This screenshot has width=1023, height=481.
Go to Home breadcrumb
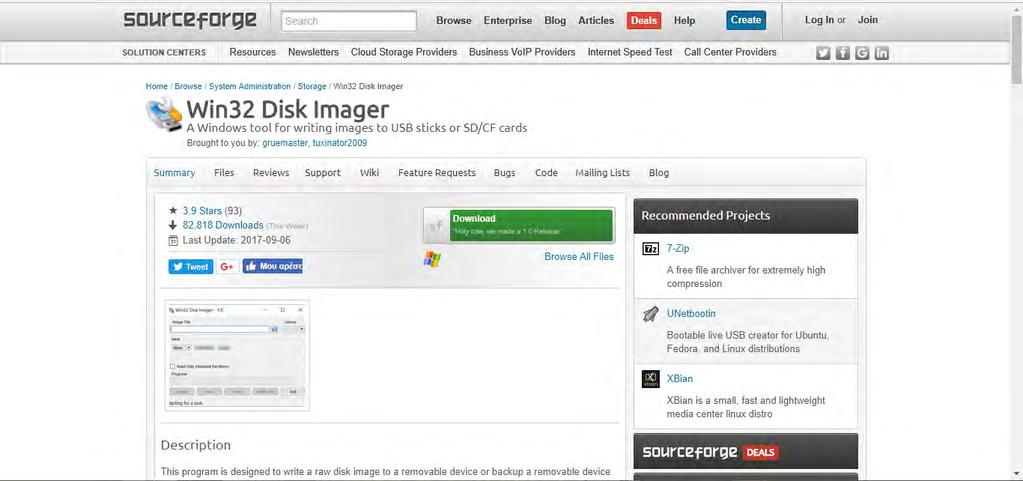click(157, 86)
